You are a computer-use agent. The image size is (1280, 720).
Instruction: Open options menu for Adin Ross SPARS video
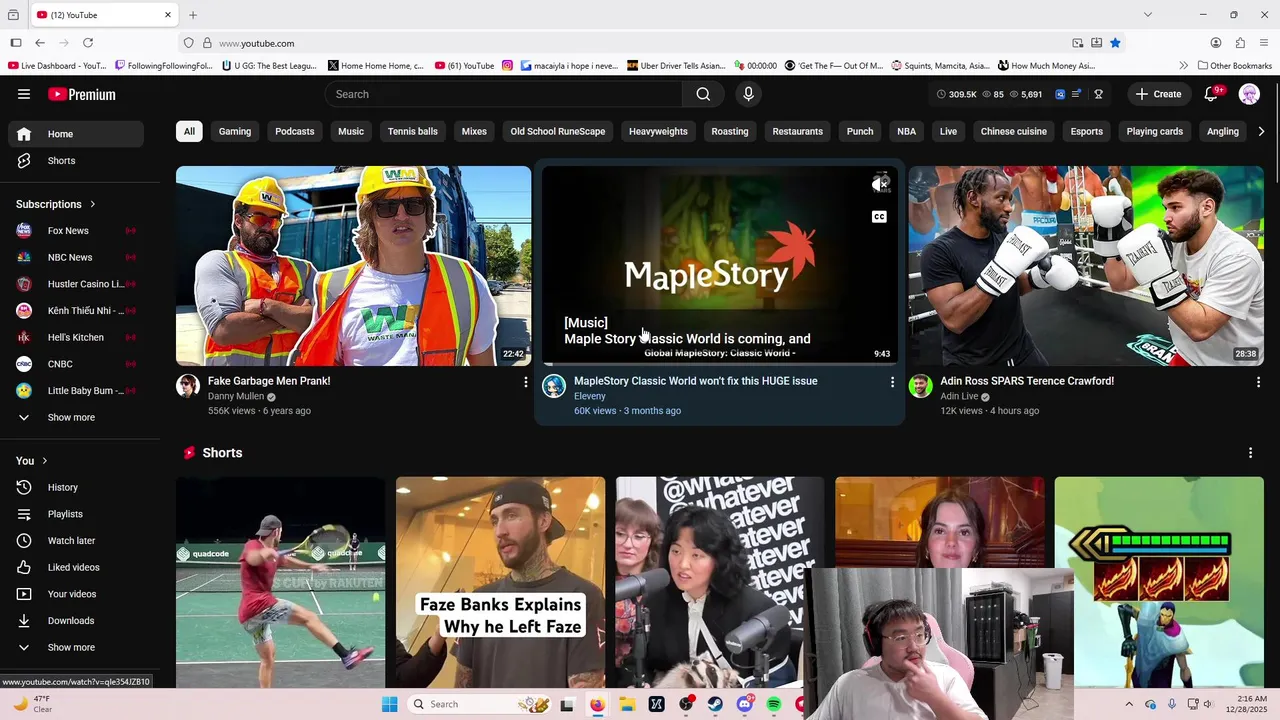click(1258, 382)
